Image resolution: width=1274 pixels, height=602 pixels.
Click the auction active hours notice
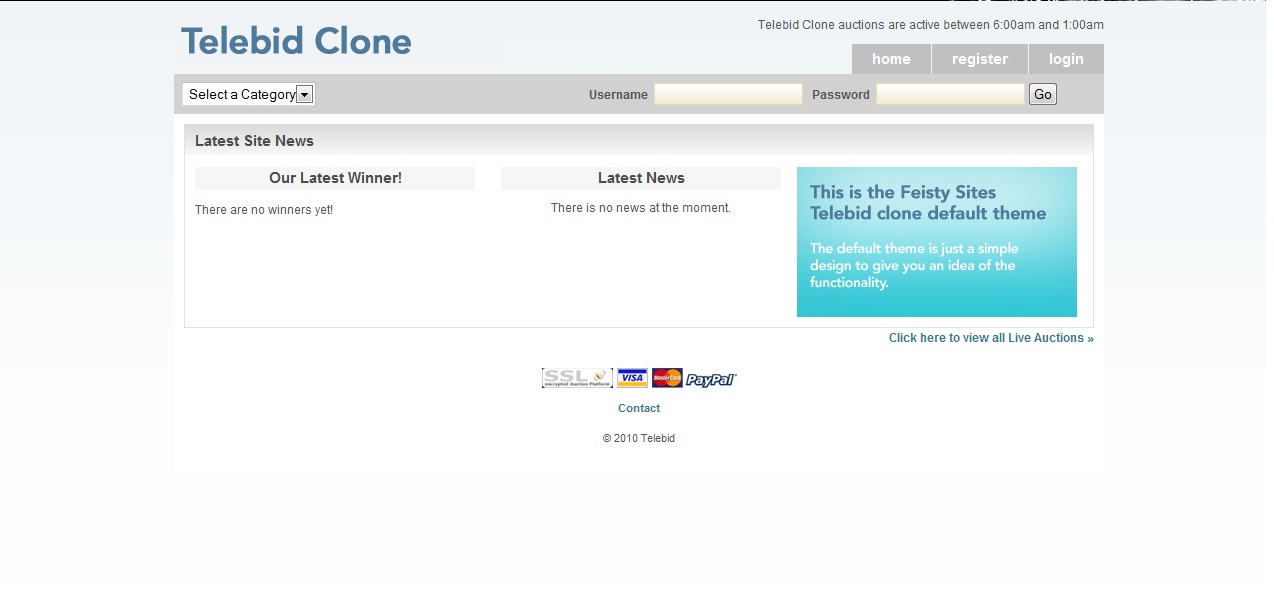tap(930, 25)
